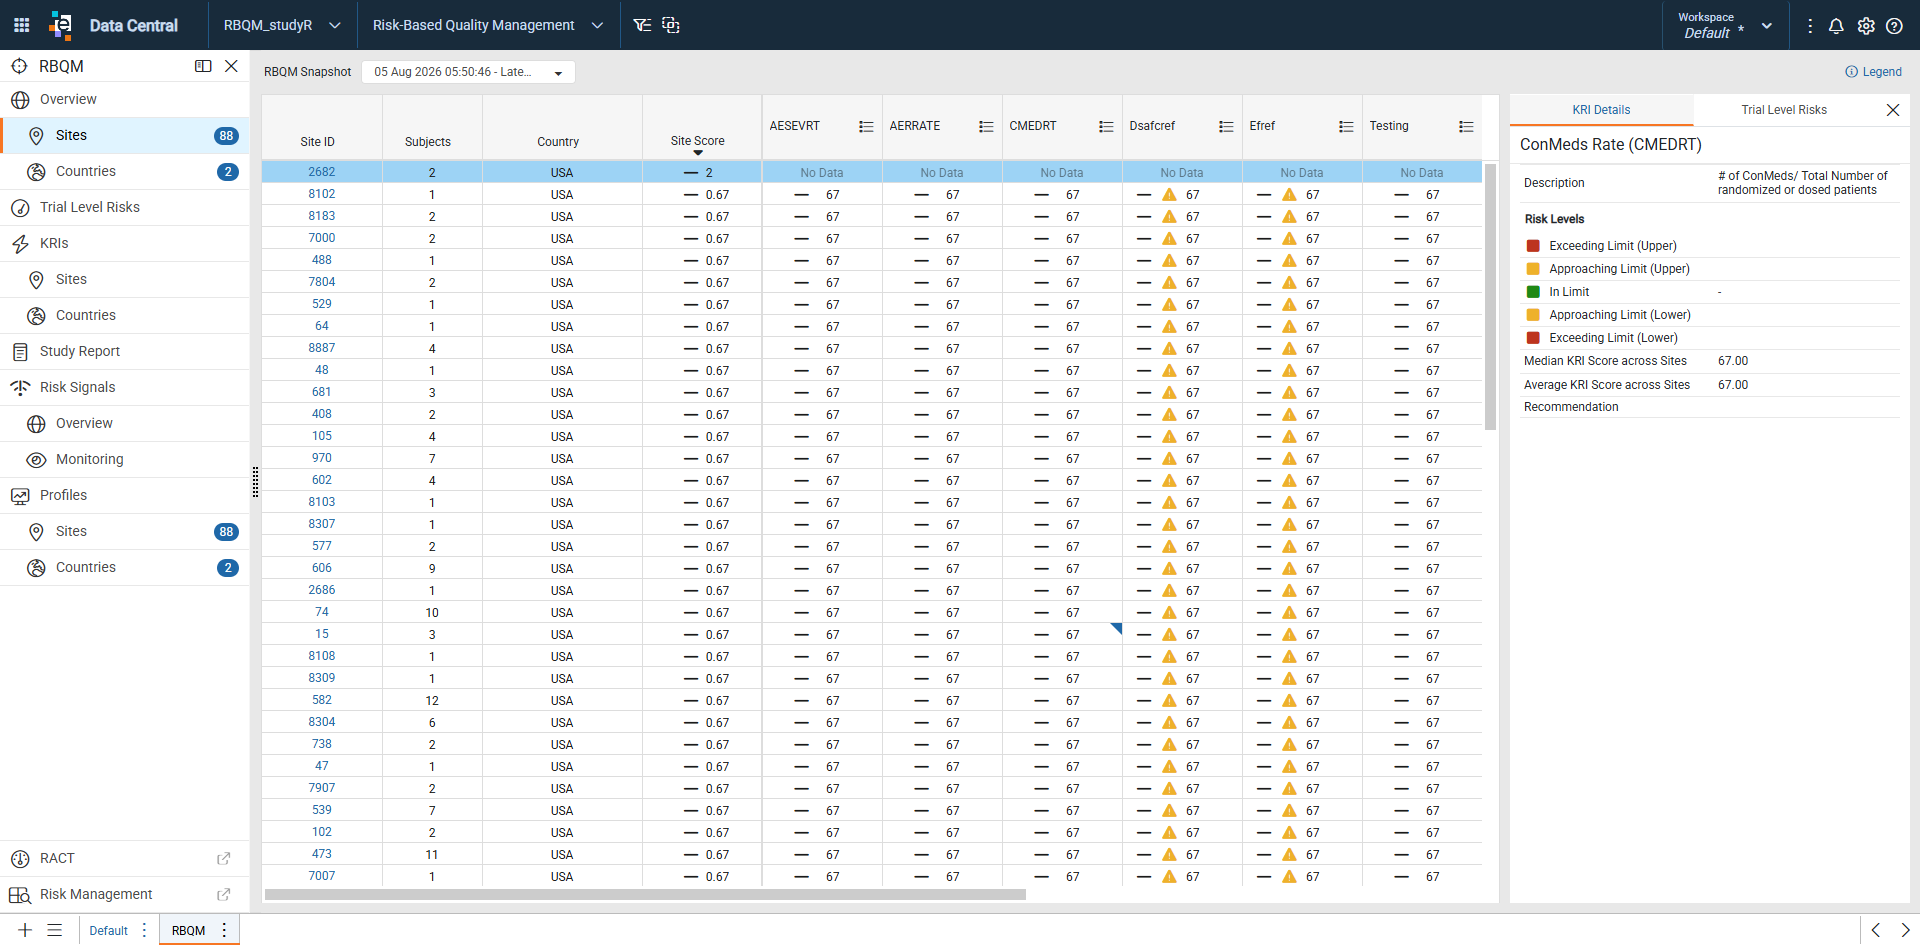Close the RBQM navigation panel
This screenshot has height=945, width=1920.
[231, 66]
